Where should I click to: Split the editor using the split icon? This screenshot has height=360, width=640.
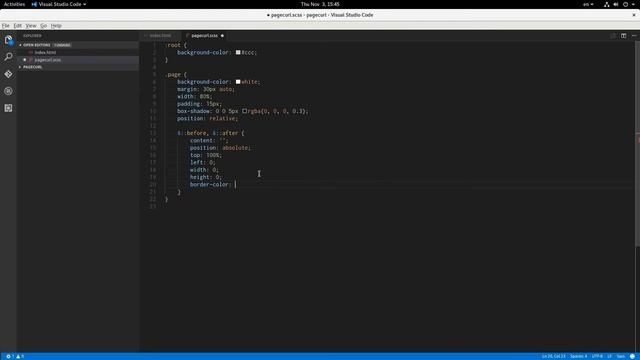pos(623,36)
